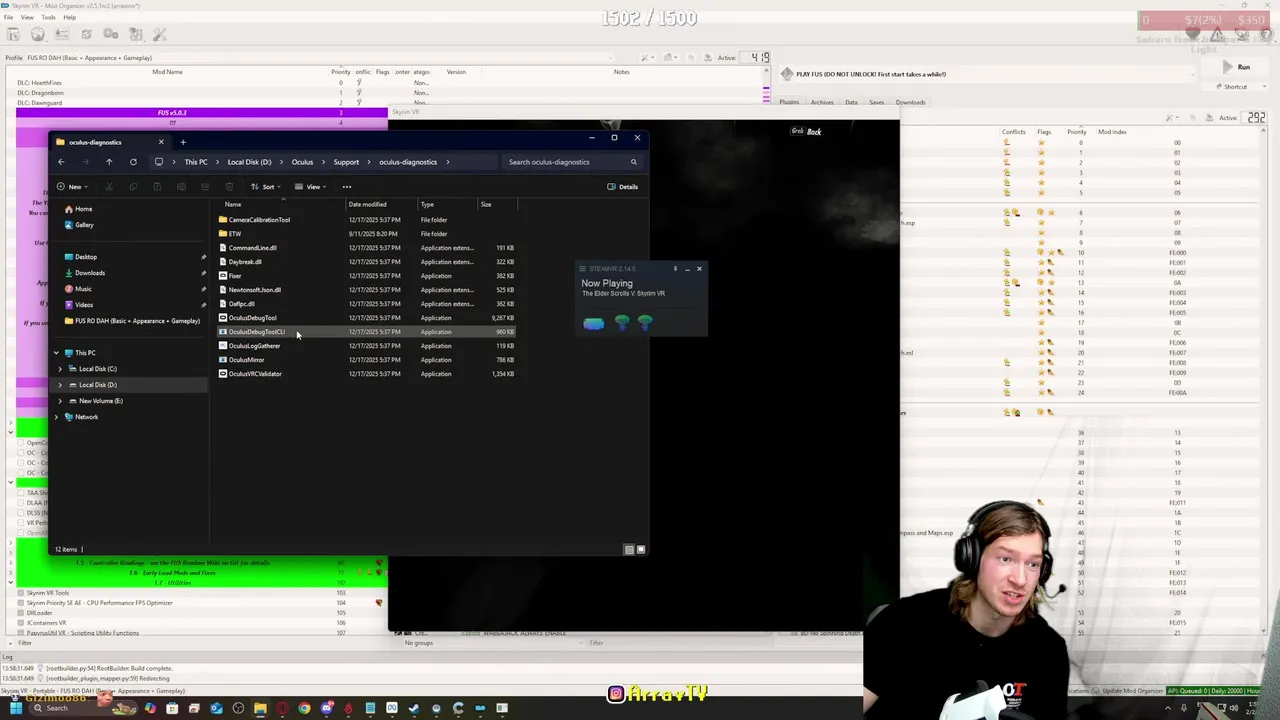Sort files by the Type column header
This screenshot has height=720, width=1280.
click(427, 205)
